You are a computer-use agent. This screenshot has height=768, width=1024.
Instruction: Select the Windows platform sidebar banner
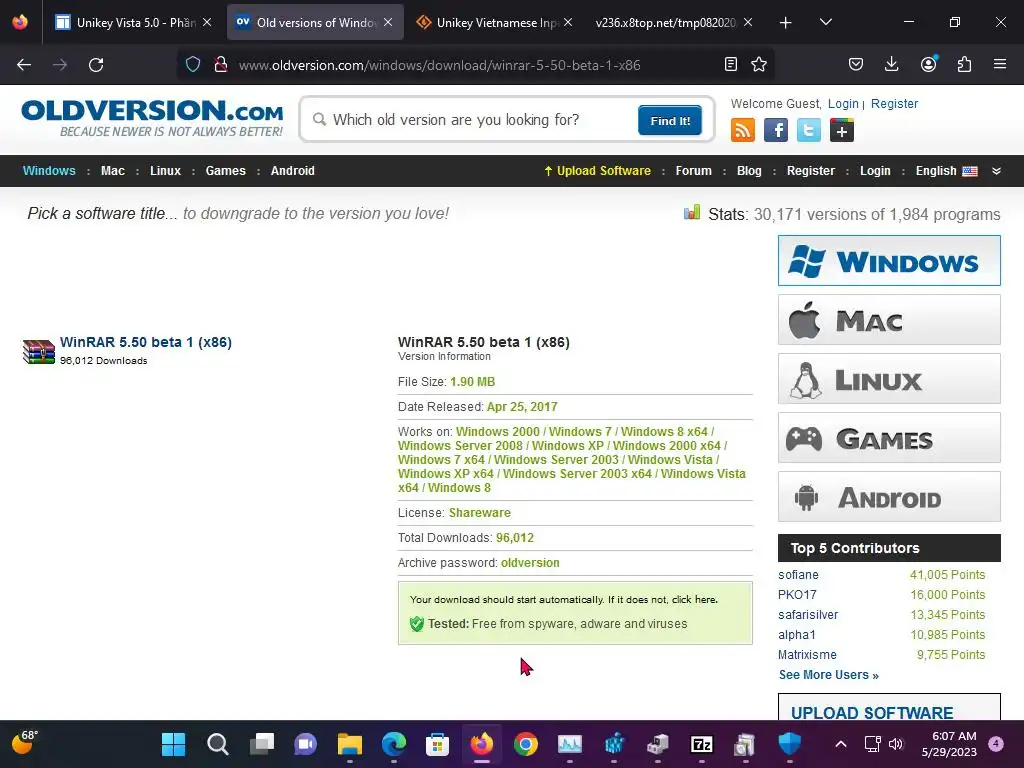point(889,261)
